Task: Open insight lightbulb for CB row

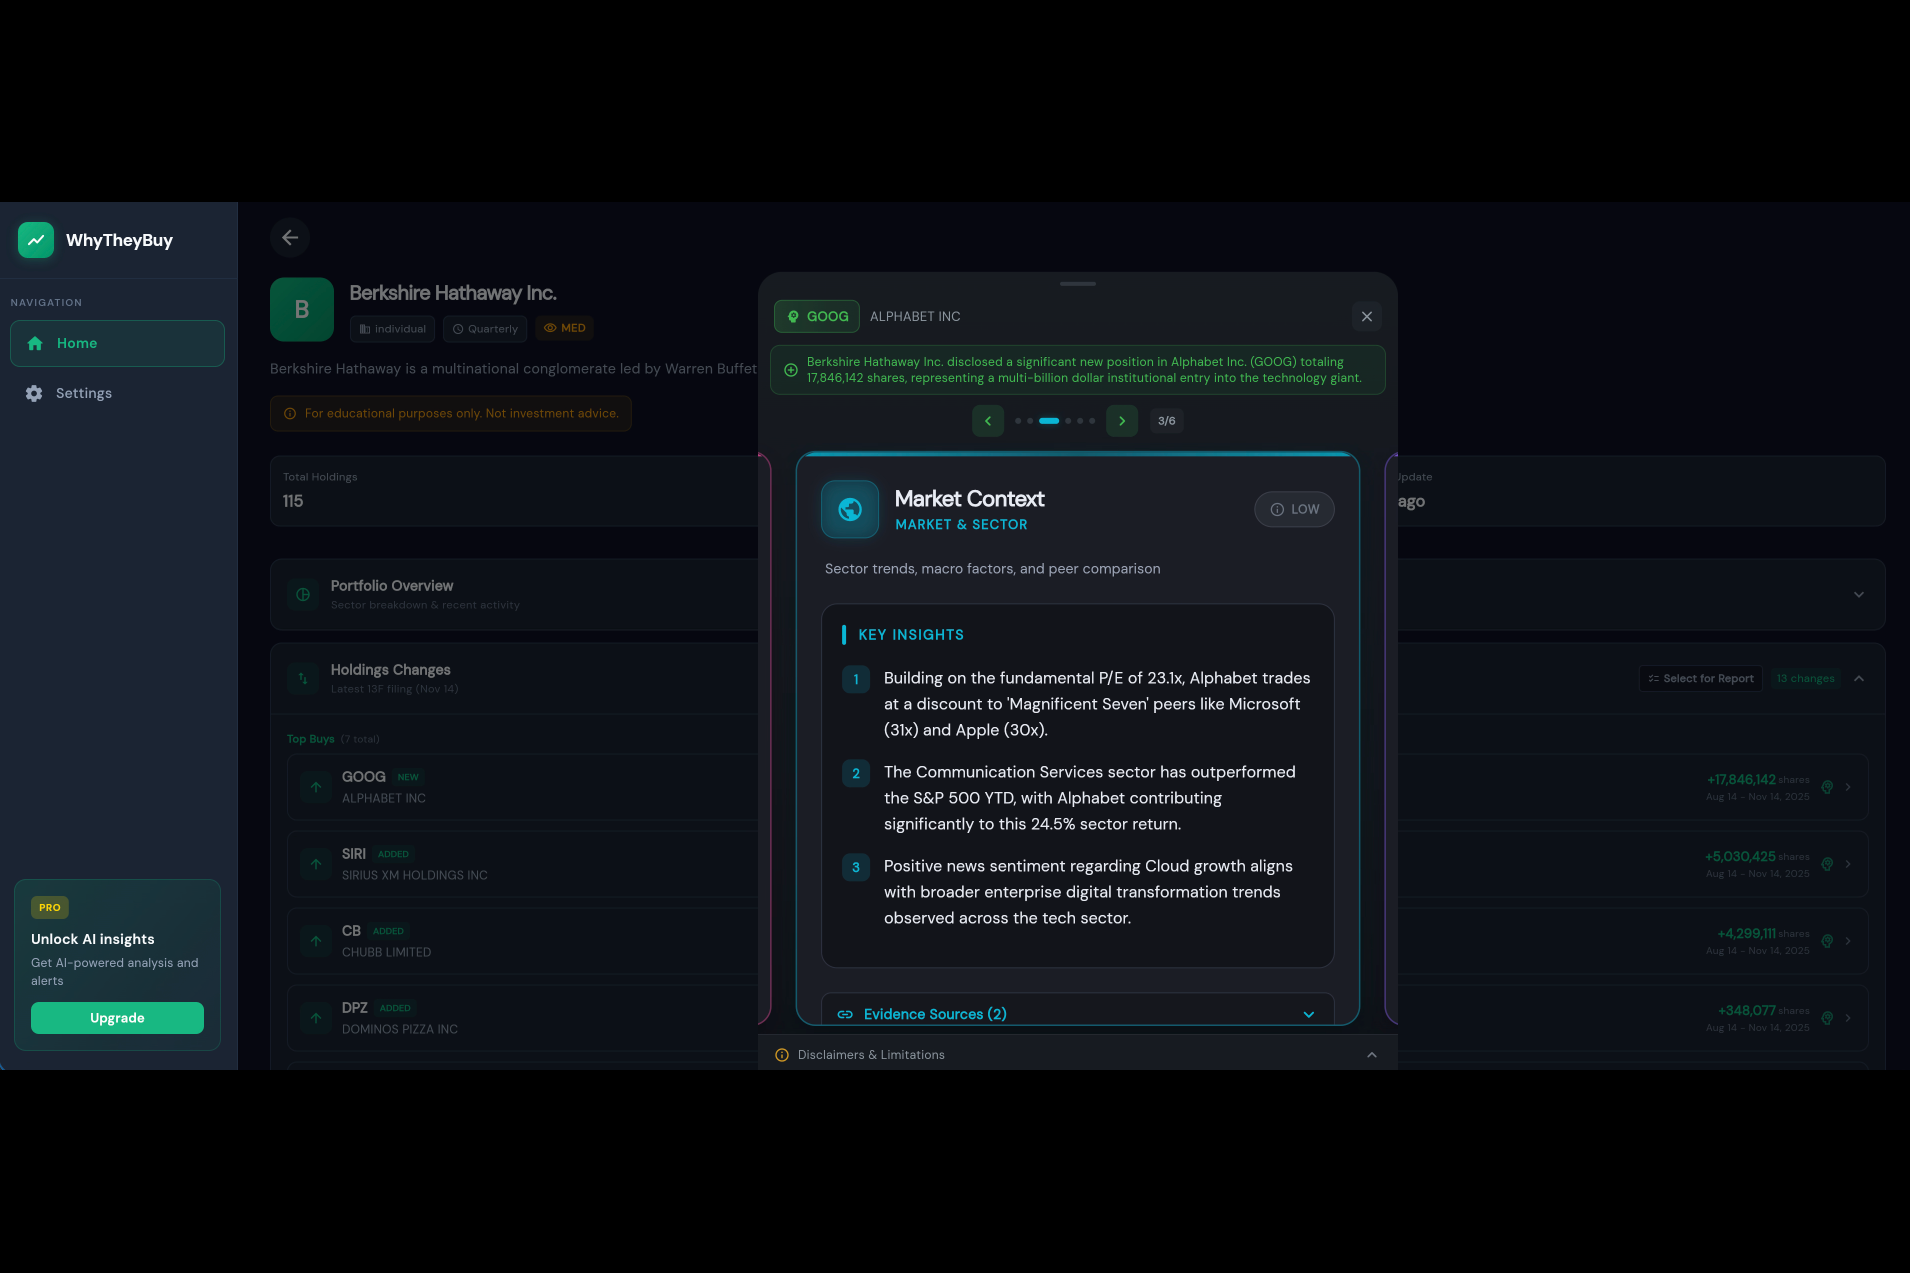Action: (x=1827, y=941)
